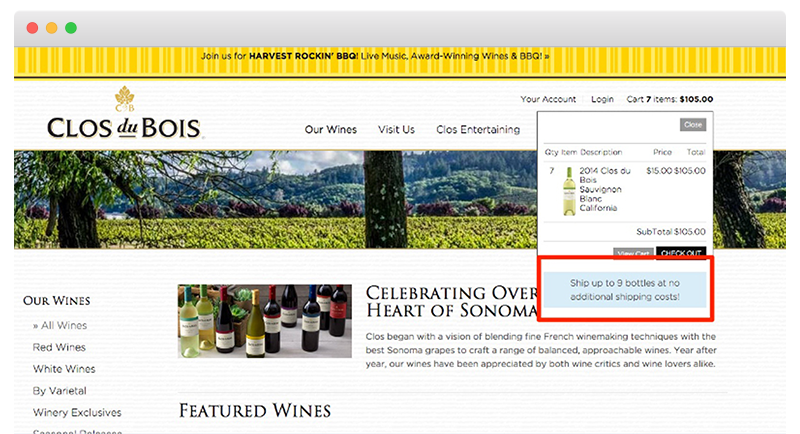This screenshot has height=434, width=800.
Task: Click the Check Out button
Action: tap(681, 252)
